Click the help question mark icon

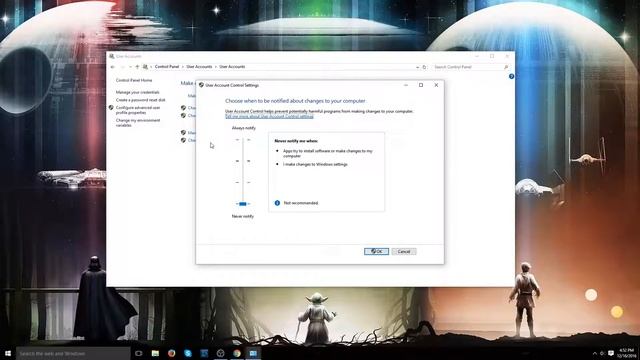click(511, 76)
